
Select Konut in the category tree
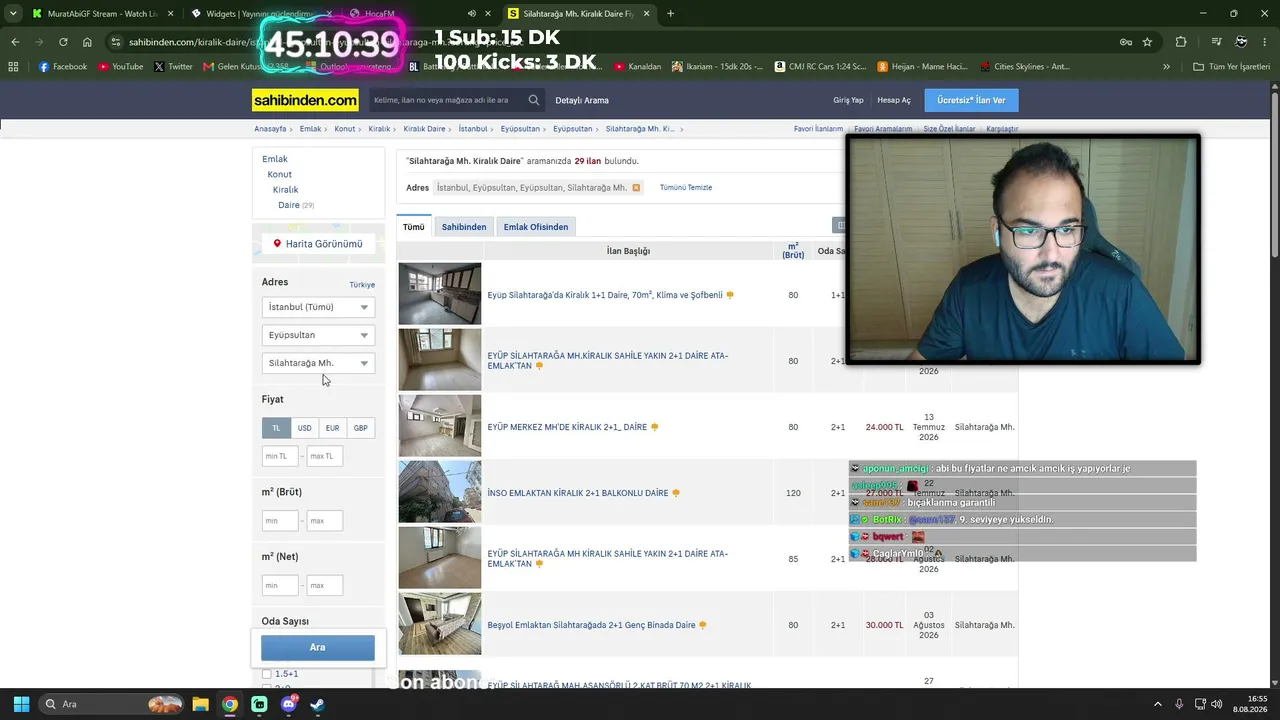280,174
